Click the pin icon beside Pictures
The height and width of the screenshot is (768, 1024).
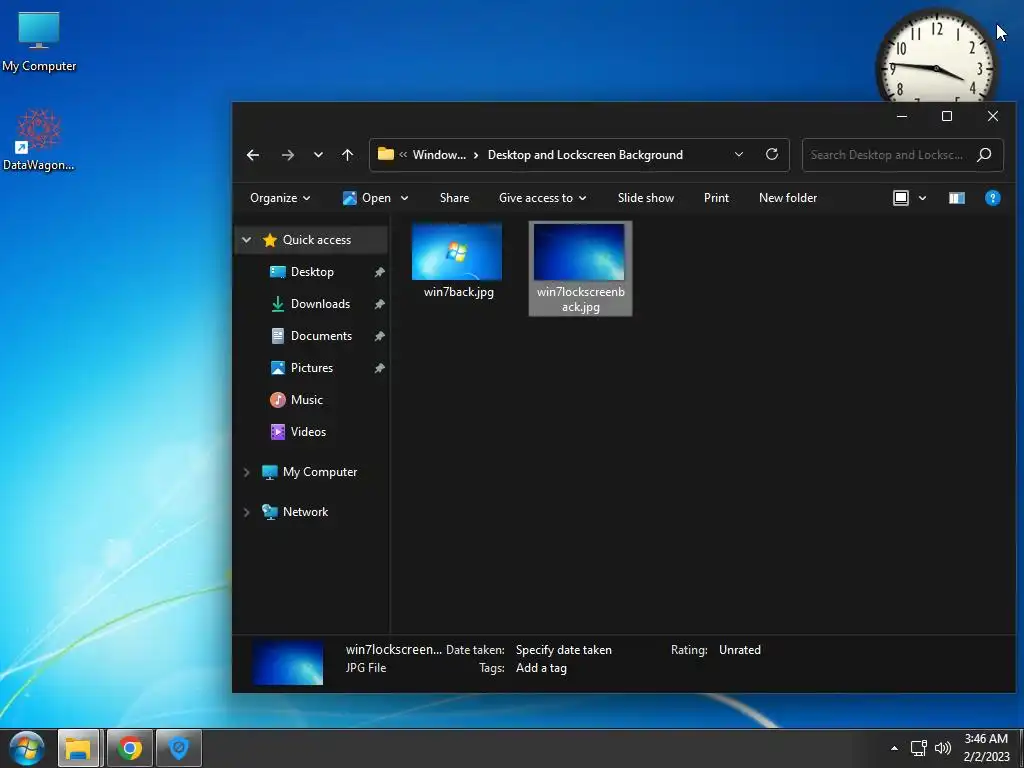tap(379, 368)
